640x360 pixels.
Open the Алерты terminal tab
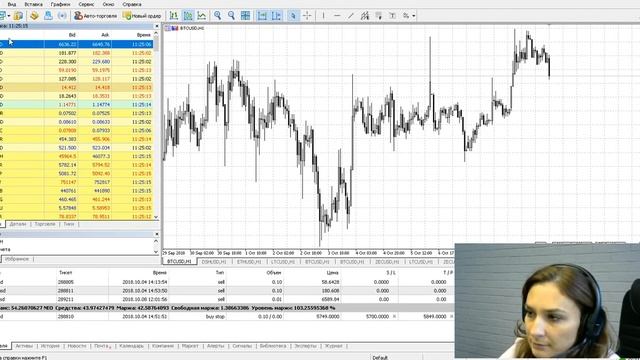[216, 346]
